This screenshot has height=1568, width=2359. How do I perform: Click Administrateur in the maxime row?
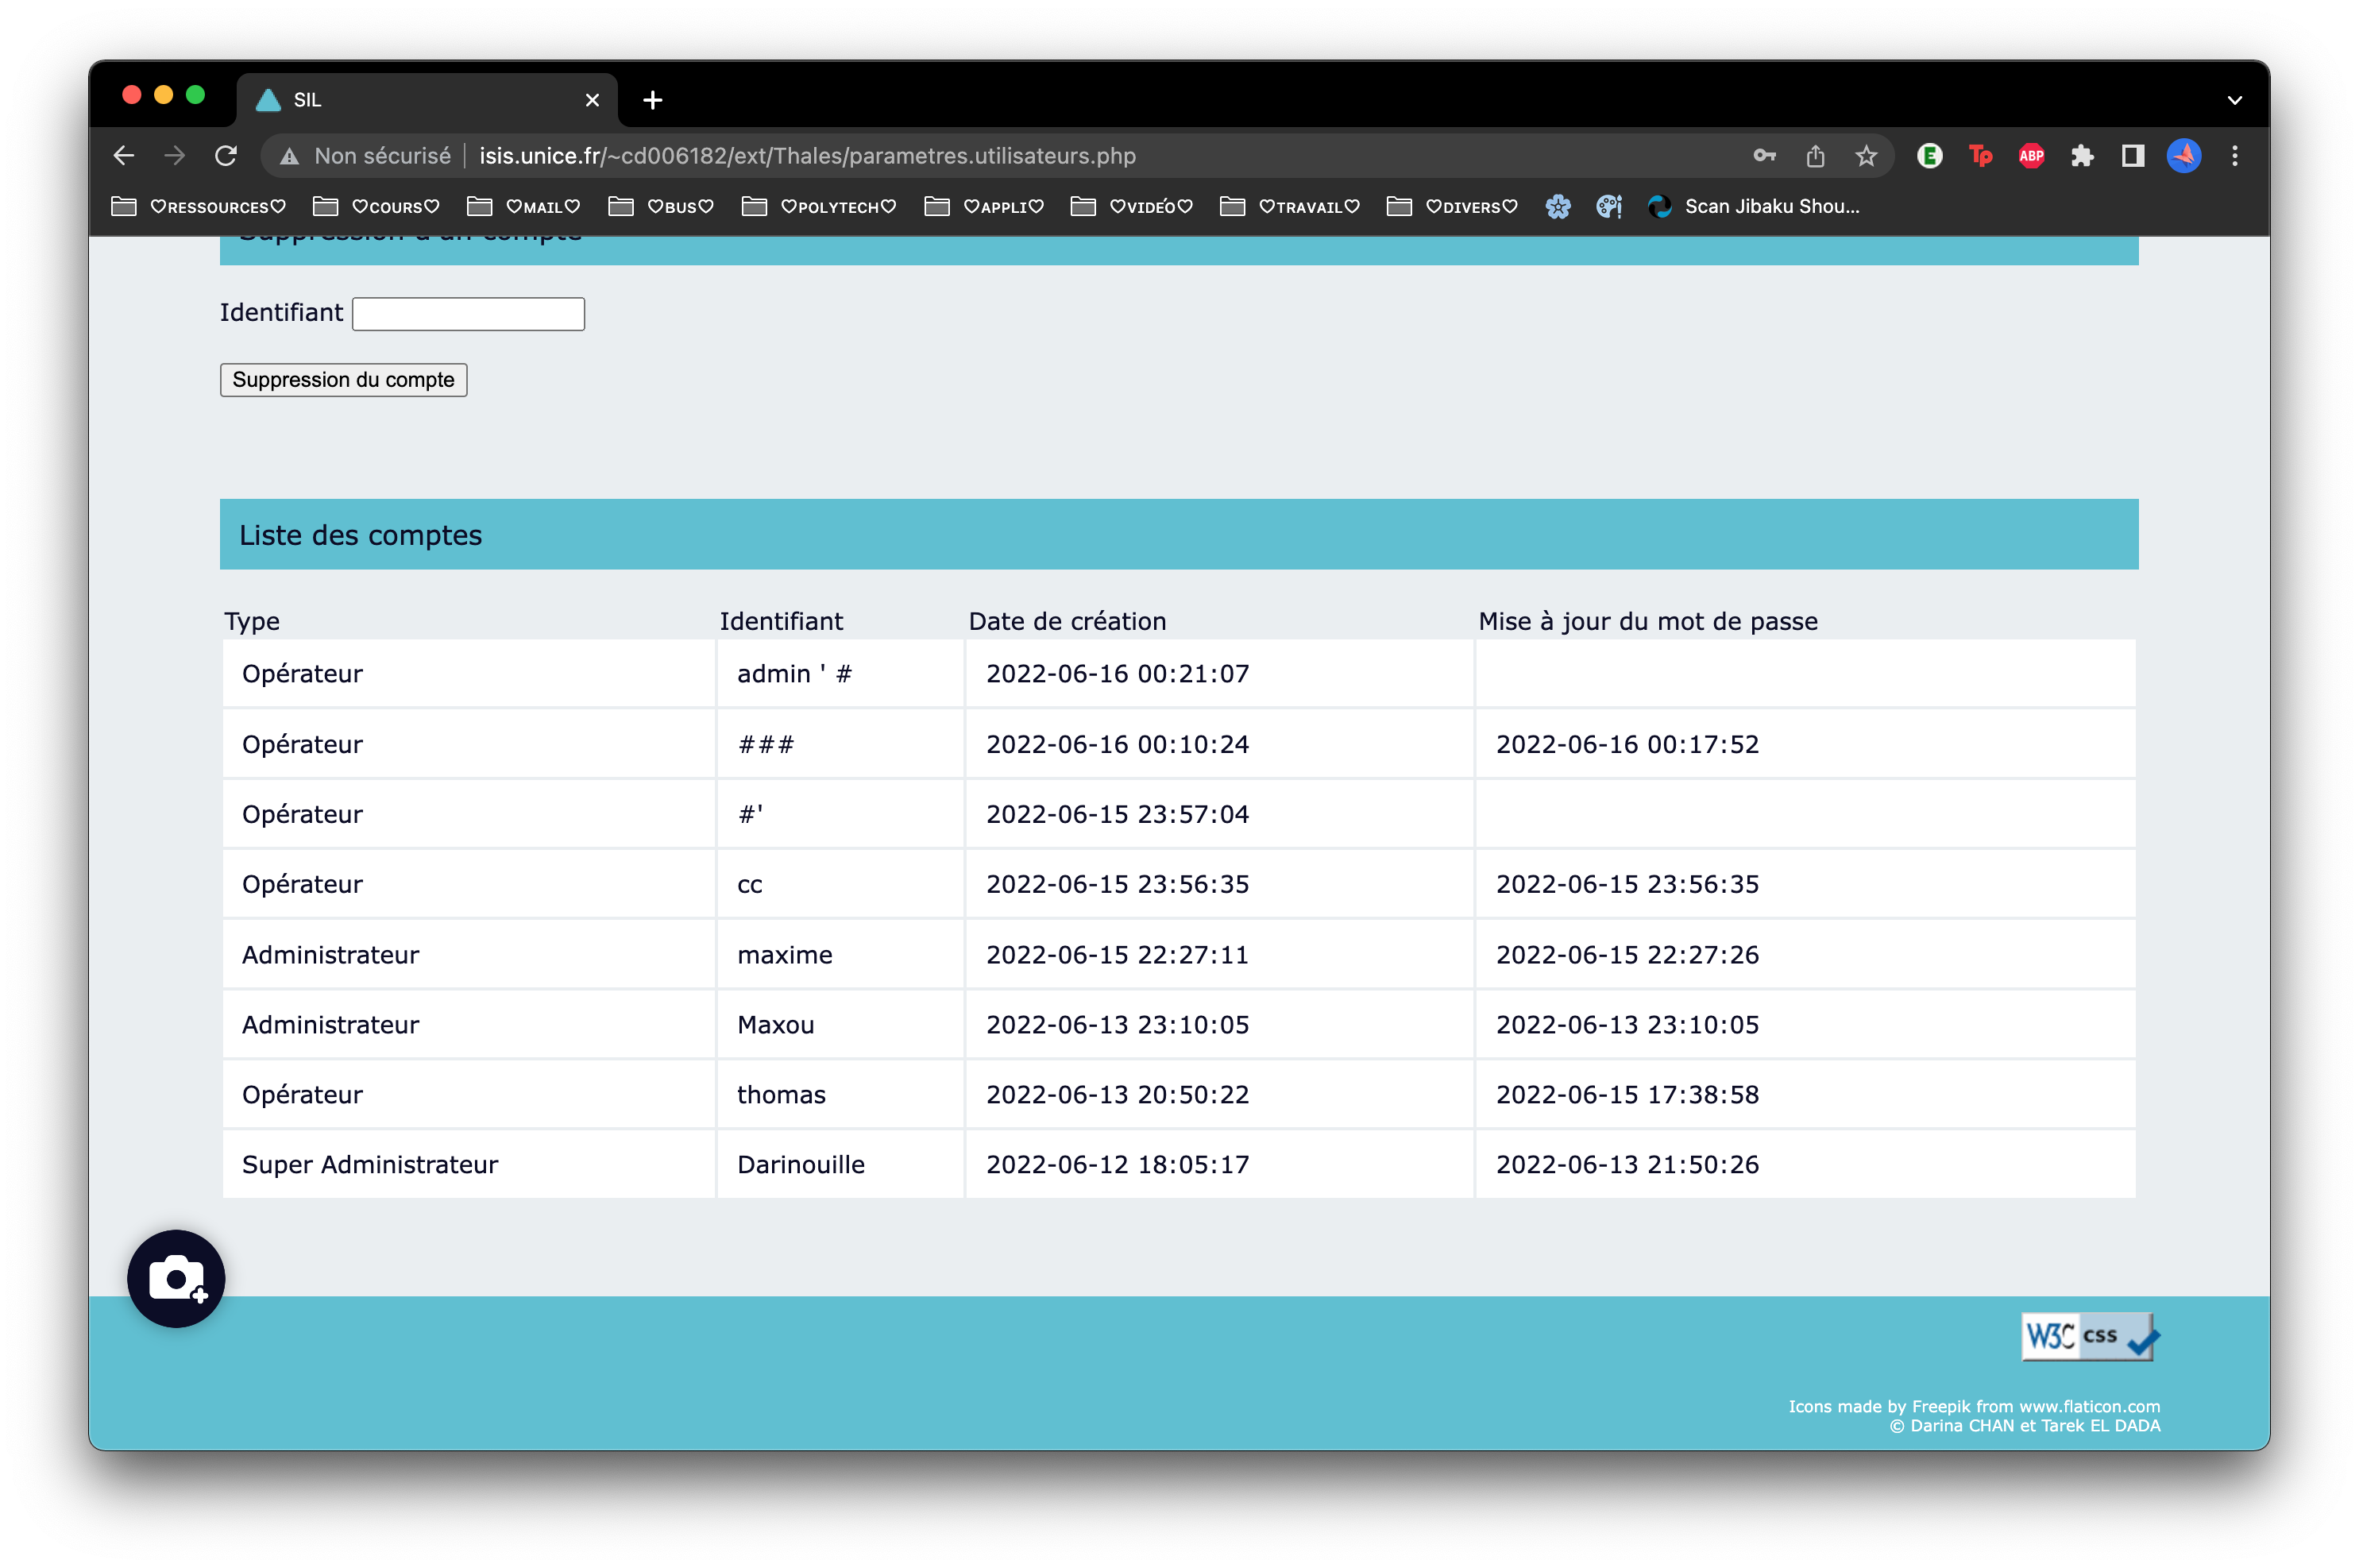[x=469, y=955]
